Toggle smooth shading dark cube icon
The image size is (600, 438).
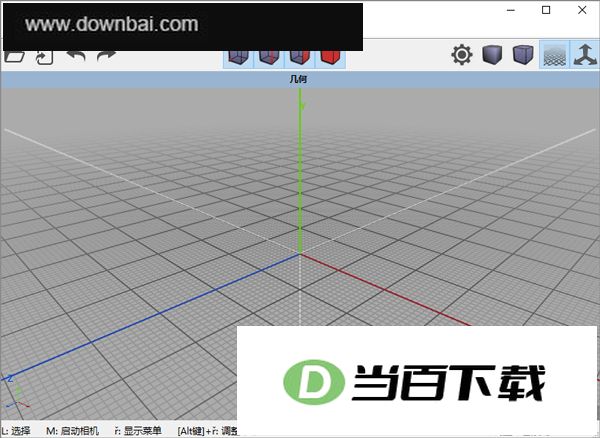click(492, 55)
